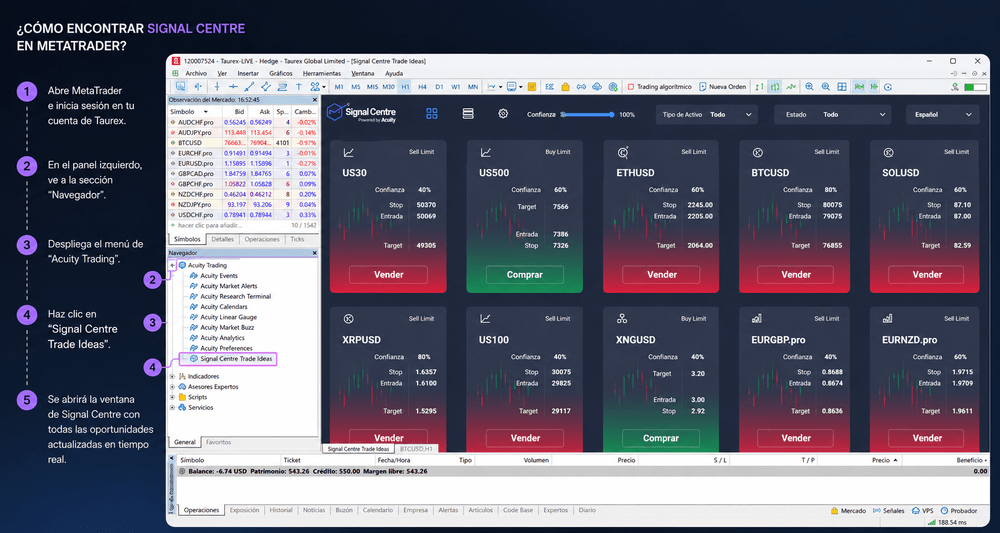Select the vertical line drawing tool

coord(217,87)
